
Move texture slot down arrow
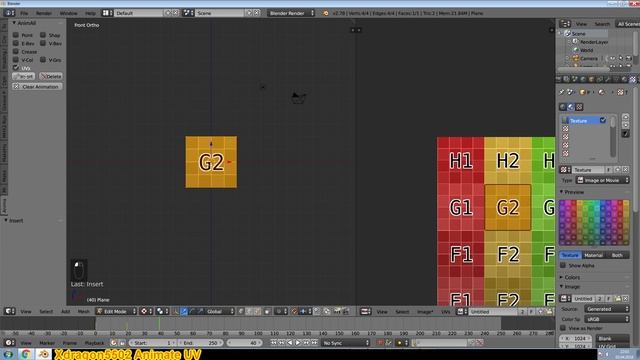tap(625, 125)
